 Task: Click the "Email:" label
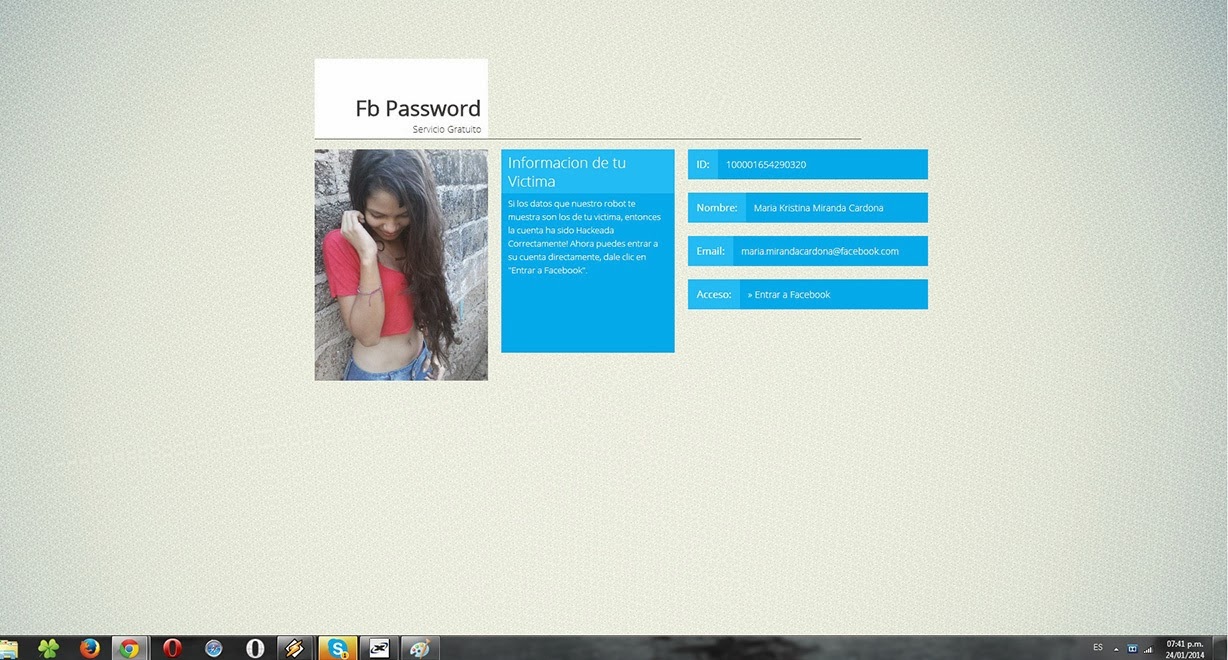[x=711, y=251]
